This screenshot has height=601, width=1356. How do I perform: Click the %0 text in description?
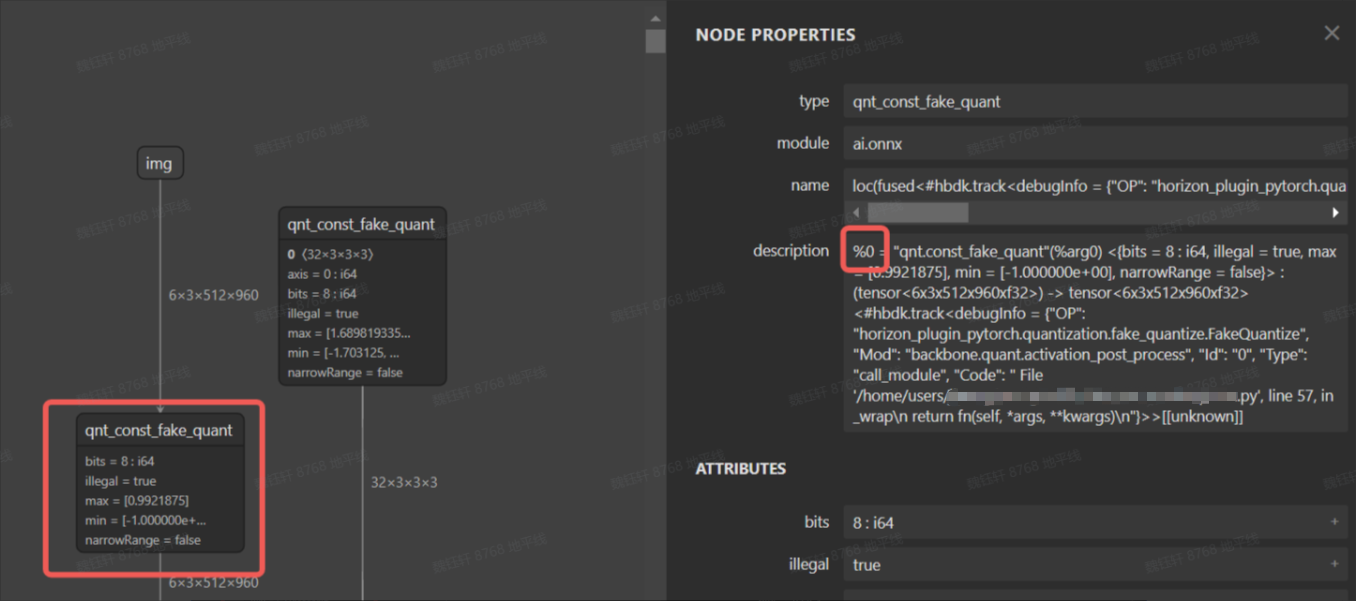[863, 251]
